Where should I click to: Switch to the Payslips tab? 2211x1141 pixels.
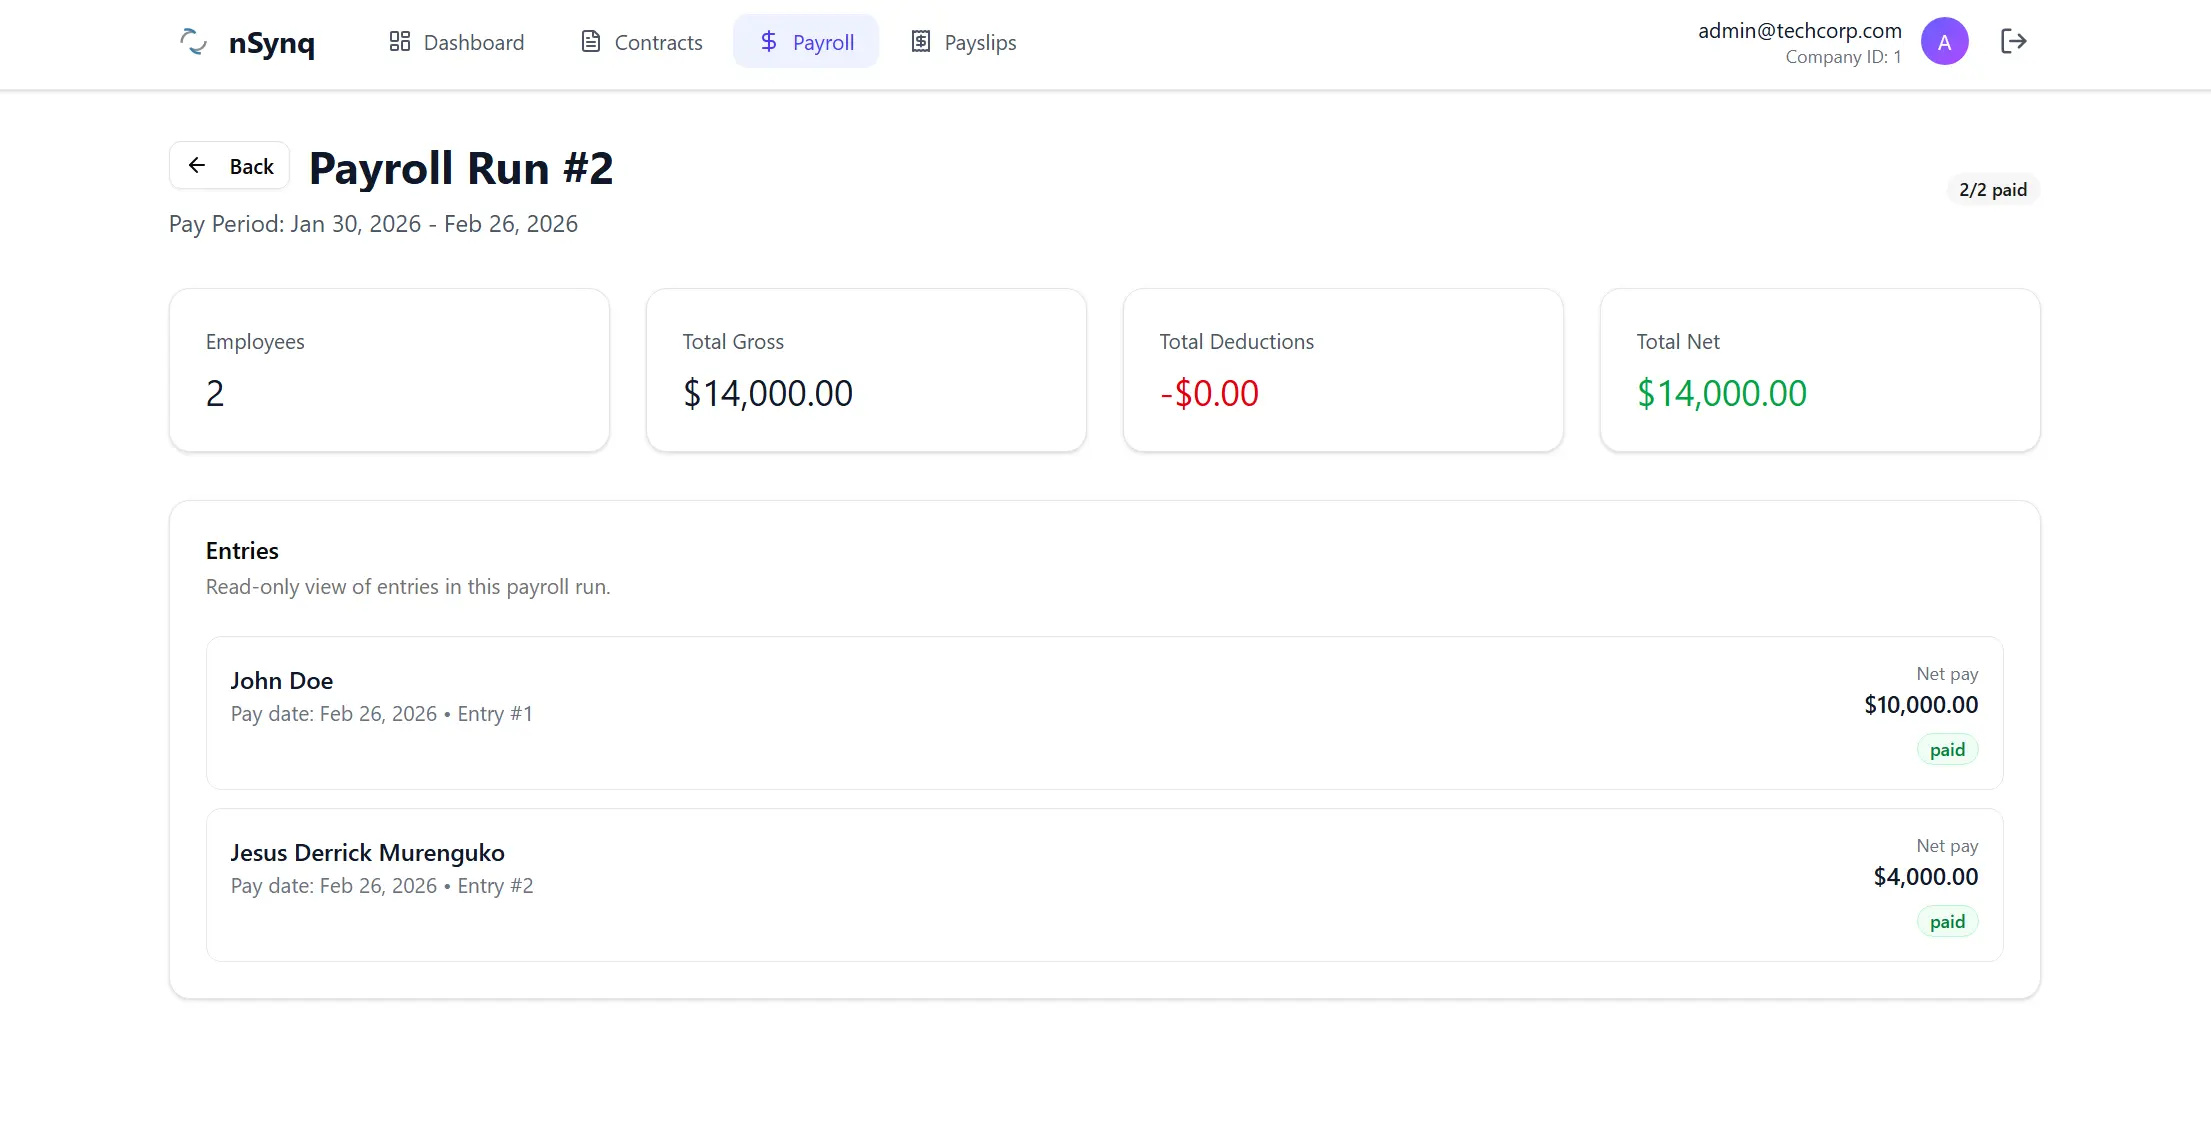coord(964,42)
